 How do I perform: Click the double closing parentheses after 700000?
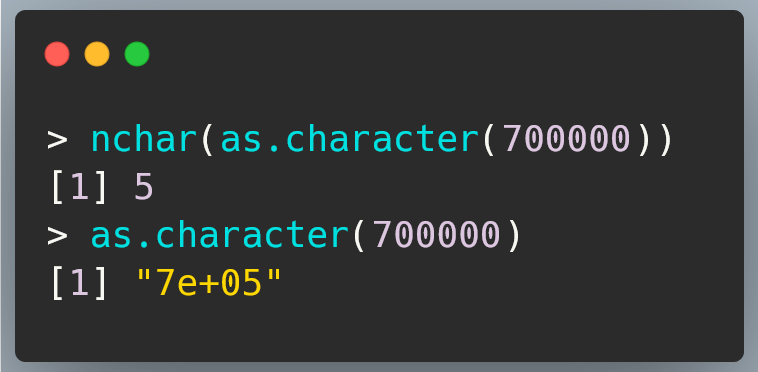click(x=655, y=140)
